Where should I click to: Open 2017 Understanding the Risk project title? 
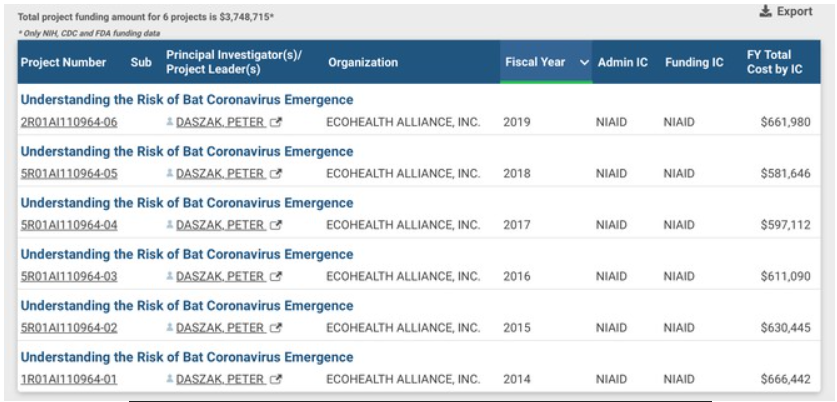(187, 203)
